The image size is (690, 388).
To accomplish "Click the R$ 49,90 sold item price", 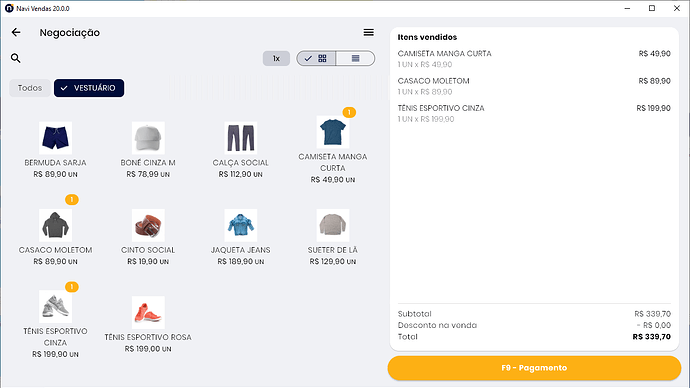I will click(654, 54).
